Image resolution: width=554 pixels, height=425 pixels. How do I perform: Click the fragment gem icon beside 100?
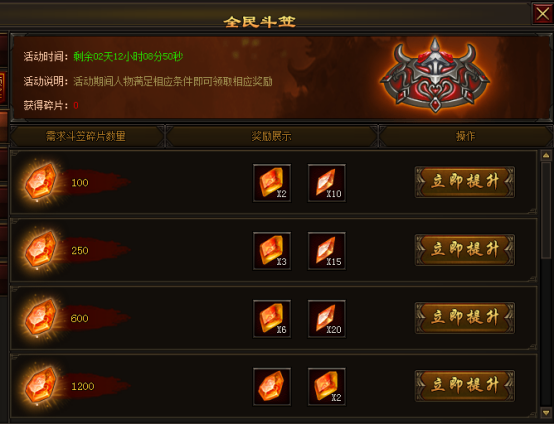tap(41, 181)
